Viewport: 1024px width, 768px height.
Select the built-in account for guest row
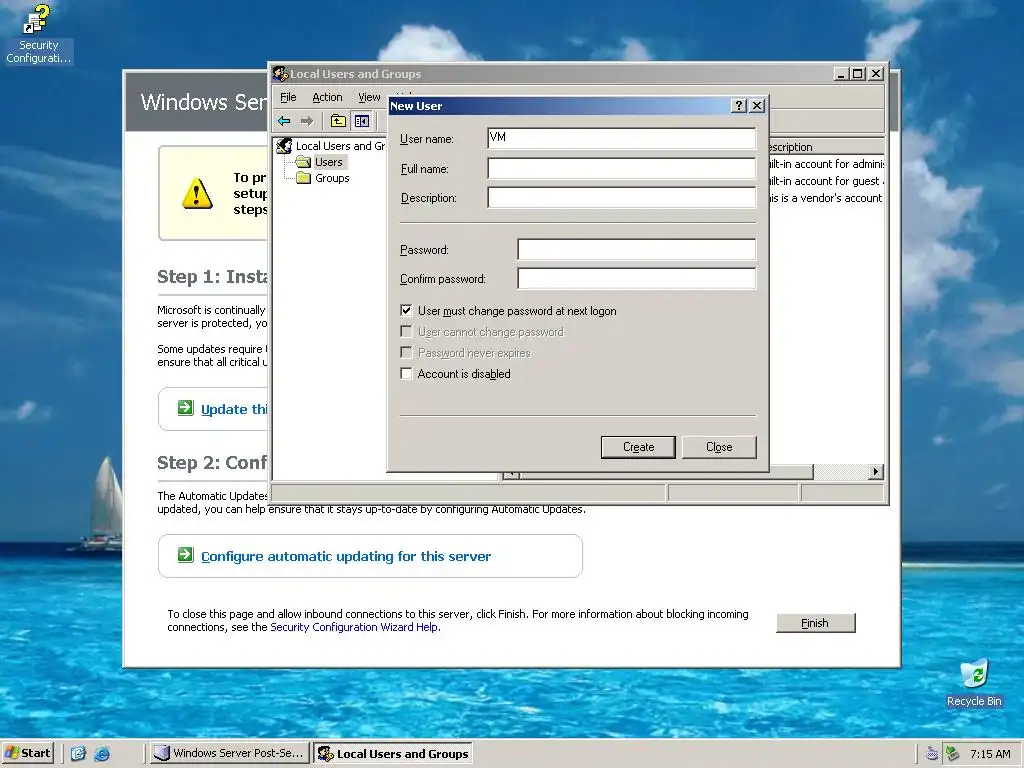826,181
